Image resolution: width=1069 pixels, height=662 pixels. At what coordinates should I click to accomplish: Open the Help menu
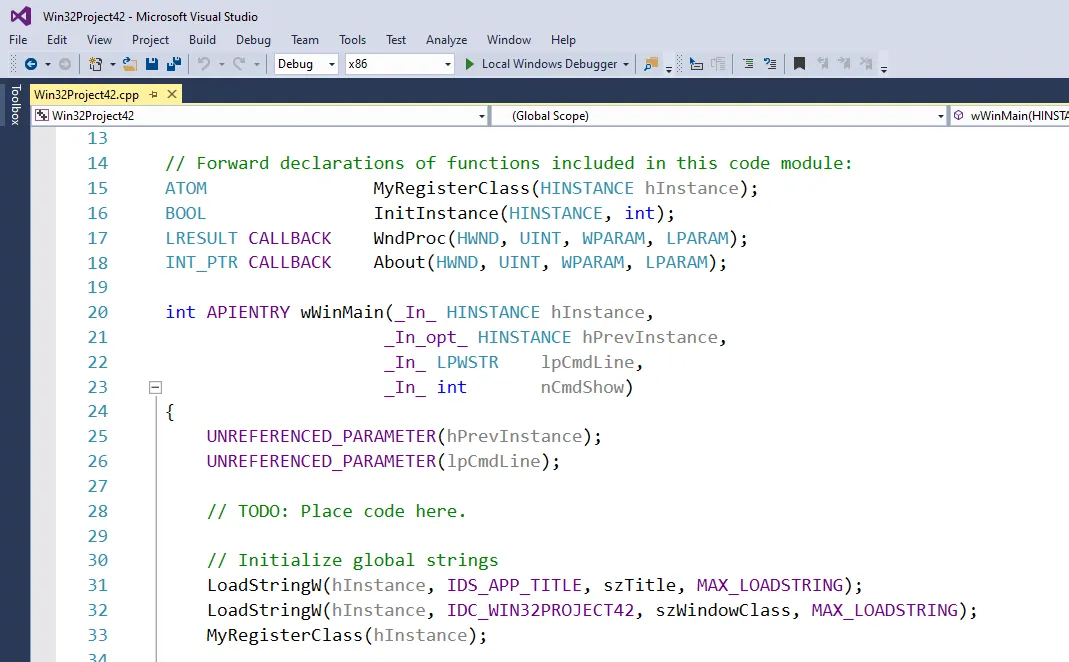click(x=563, y=40)
